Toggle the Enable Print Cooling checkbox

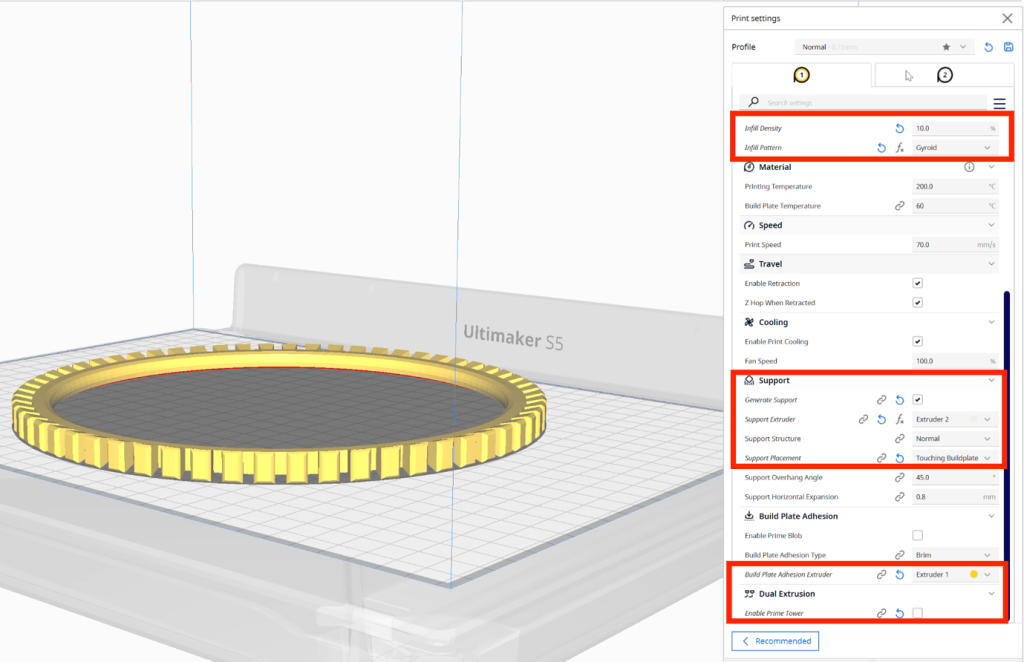(x=918, y=341)
